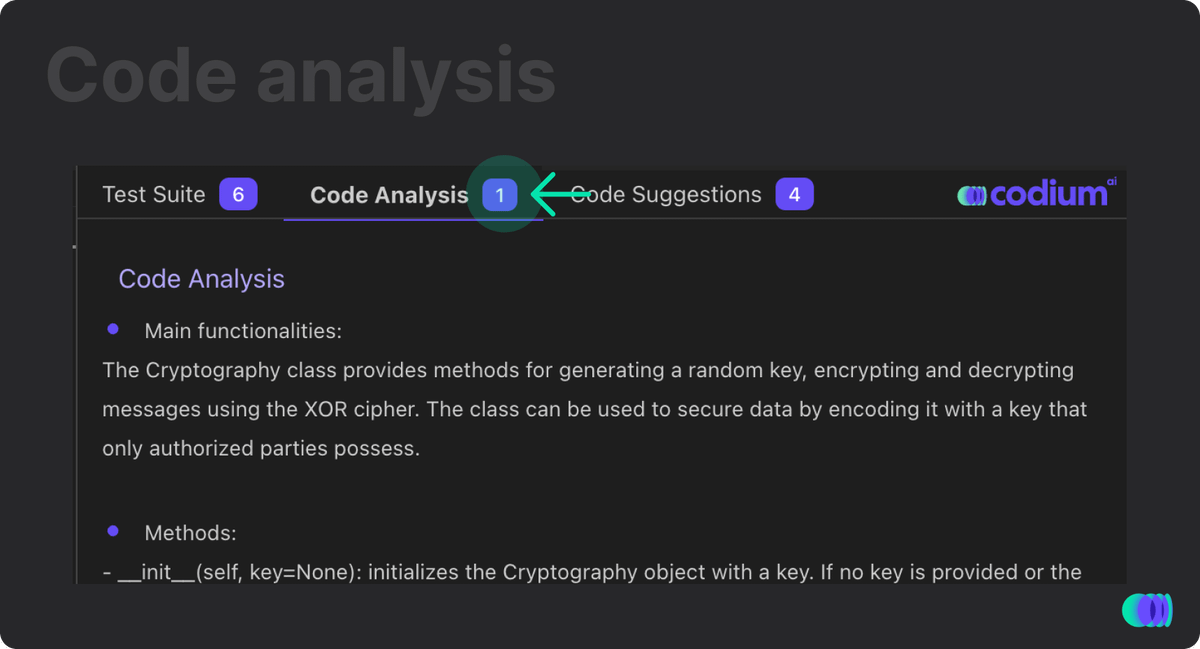The width and height of the screenshot is (1200, 649).
Task: Toggle the green highlight circle around badge 1
Action: pos(505,194)
